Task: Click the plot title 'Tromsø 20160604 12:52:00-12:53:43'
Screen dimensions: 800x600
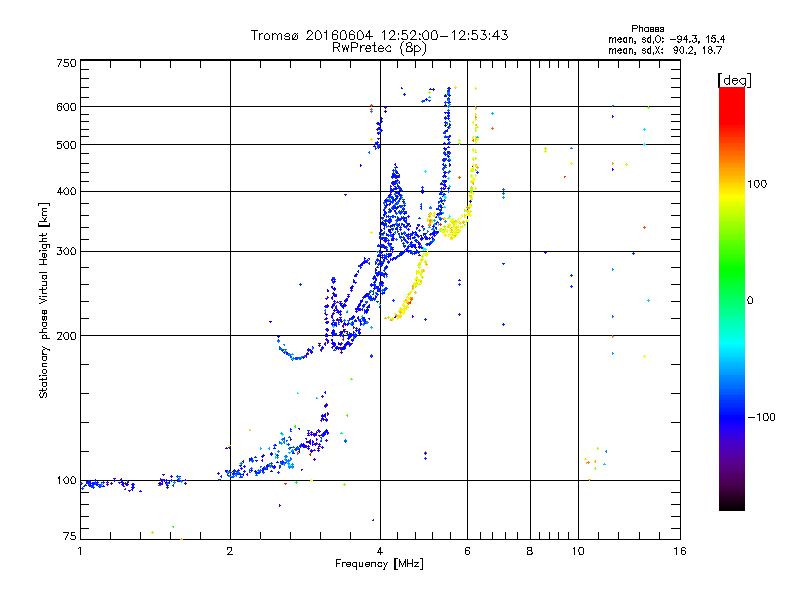Action: [379, 35]
